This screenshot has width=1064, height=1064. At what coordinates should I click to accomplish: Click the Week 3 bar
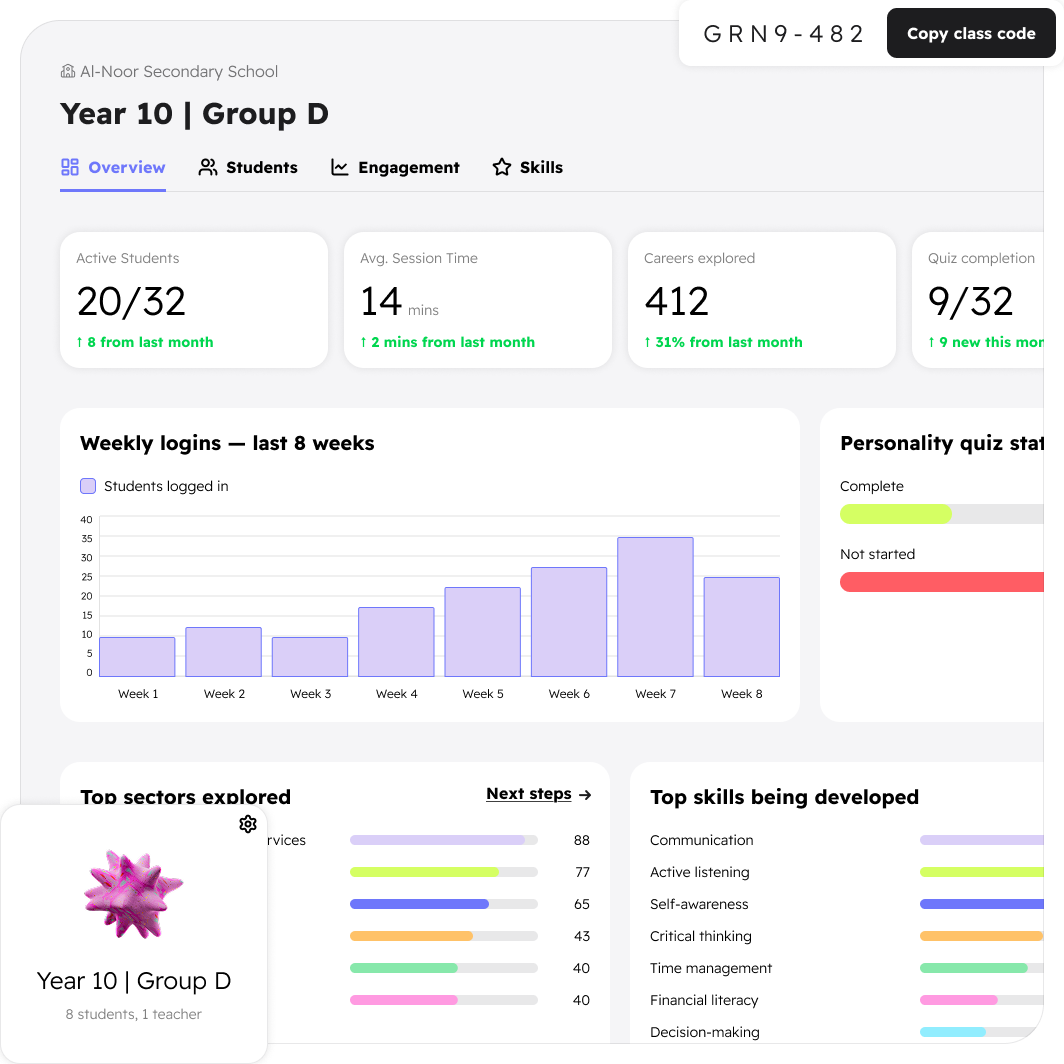point(310,657)
